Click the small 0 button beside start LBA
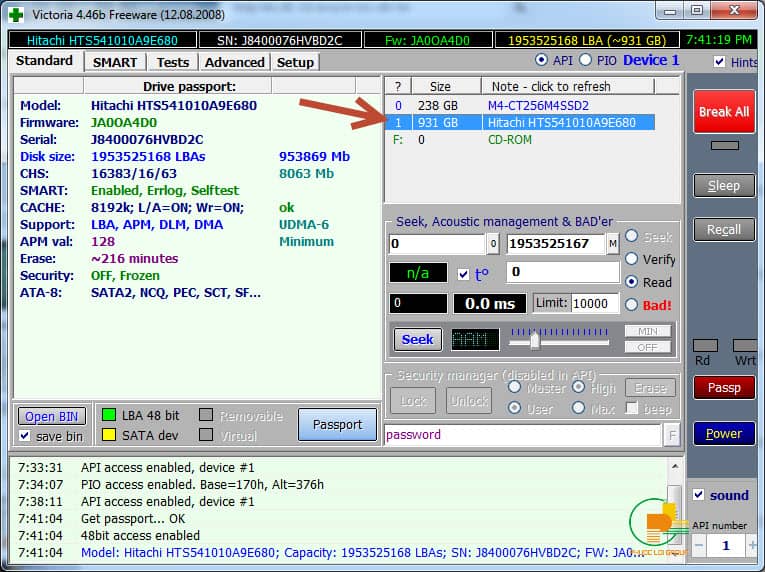 493,244
